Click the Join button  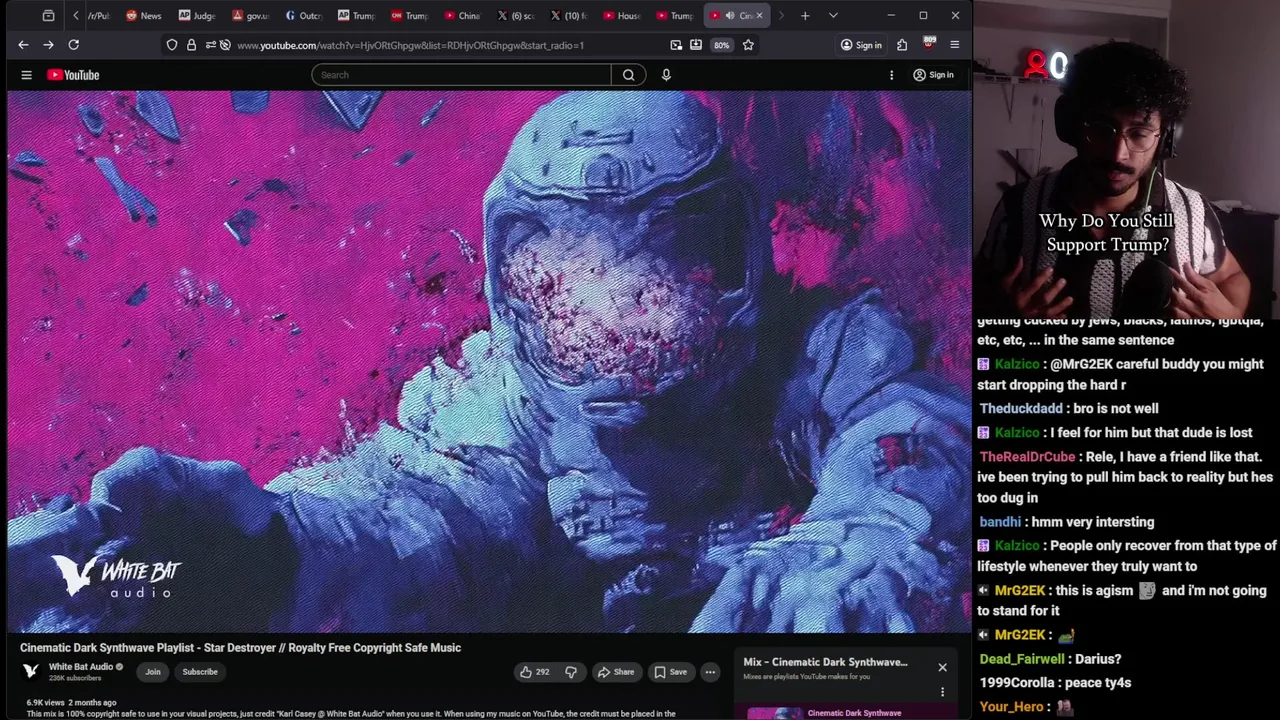[x=153, y=672]
